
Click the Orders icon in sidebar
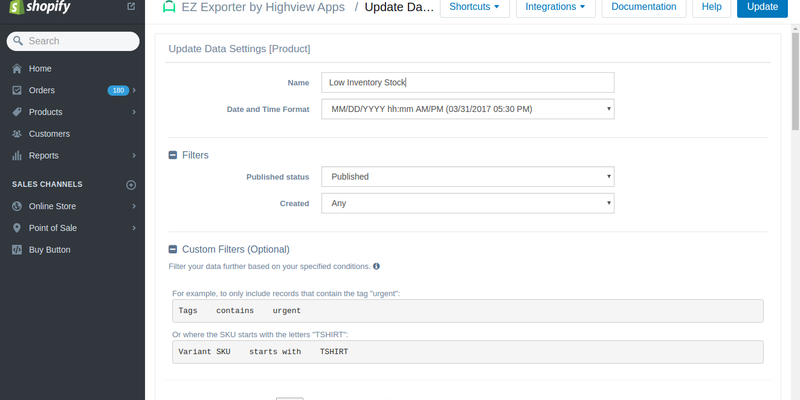(17, 90)
